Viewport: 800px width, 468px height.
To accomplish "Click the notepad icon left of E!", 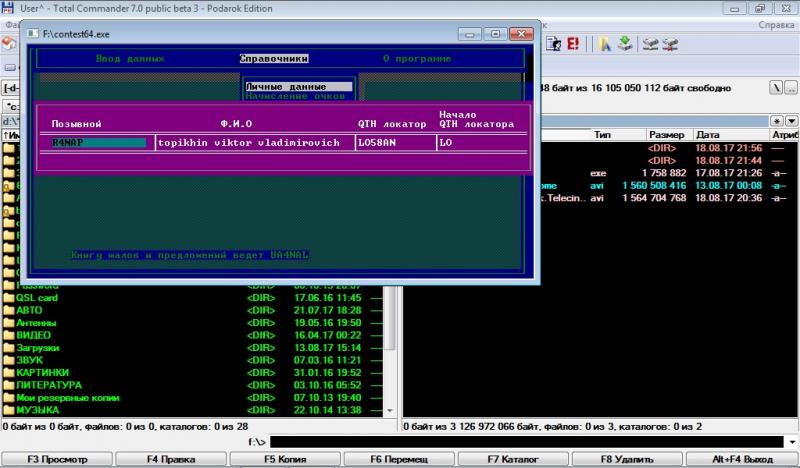I will (553, 44).
